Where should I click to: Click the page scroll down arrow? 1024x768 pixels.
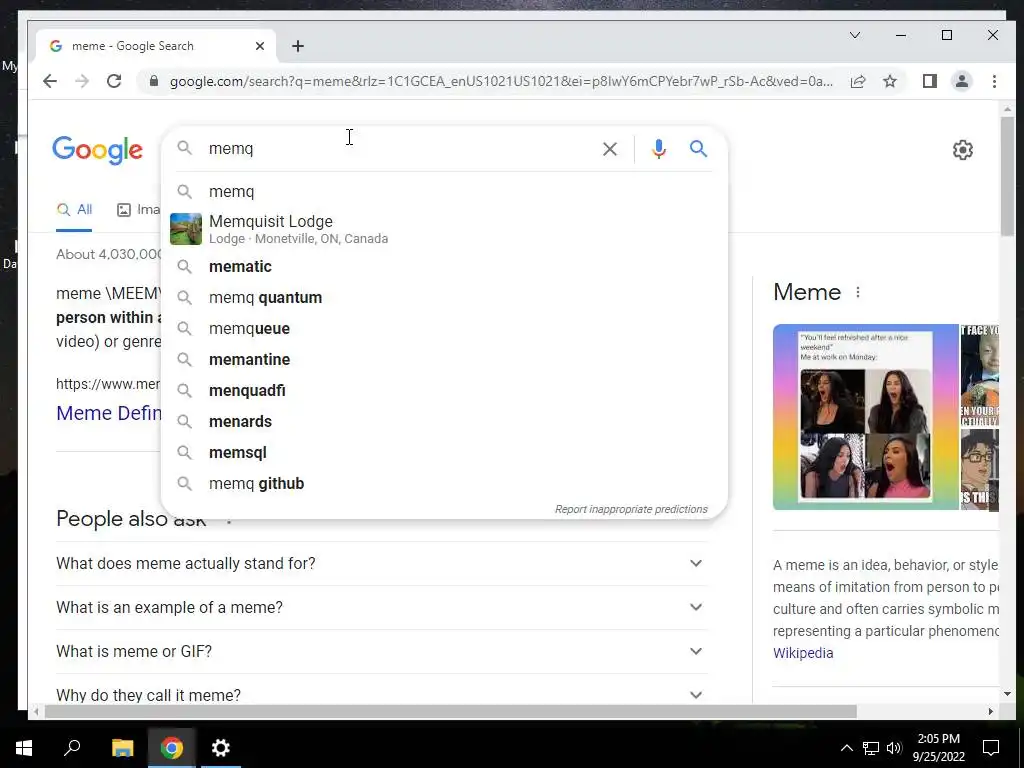pyautogui.click(x=1007, y=694)
